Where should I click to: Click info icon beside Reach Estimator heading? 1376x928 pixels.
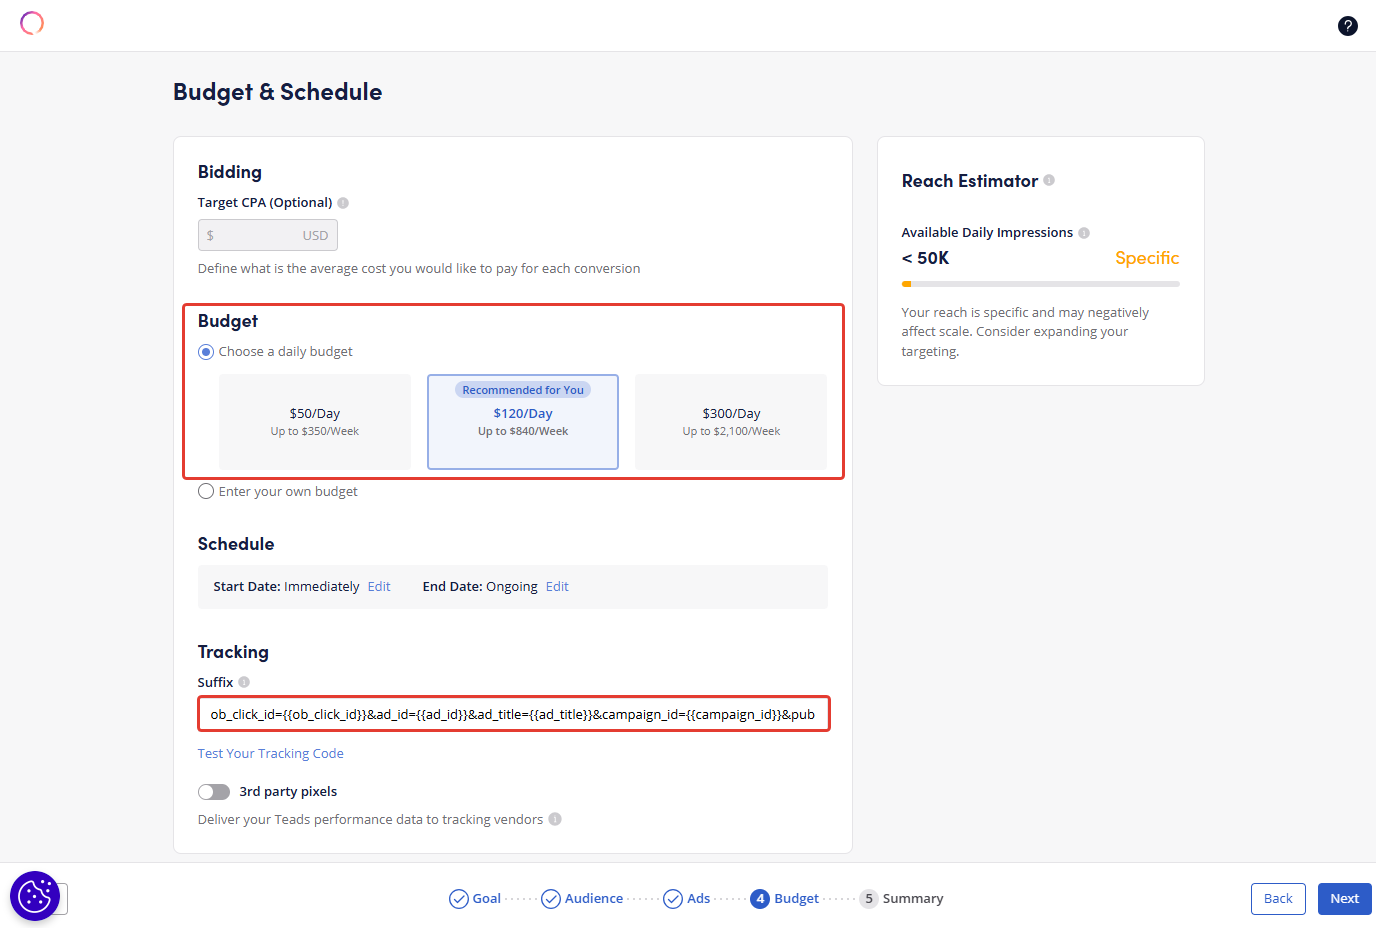coord(1049,180)
